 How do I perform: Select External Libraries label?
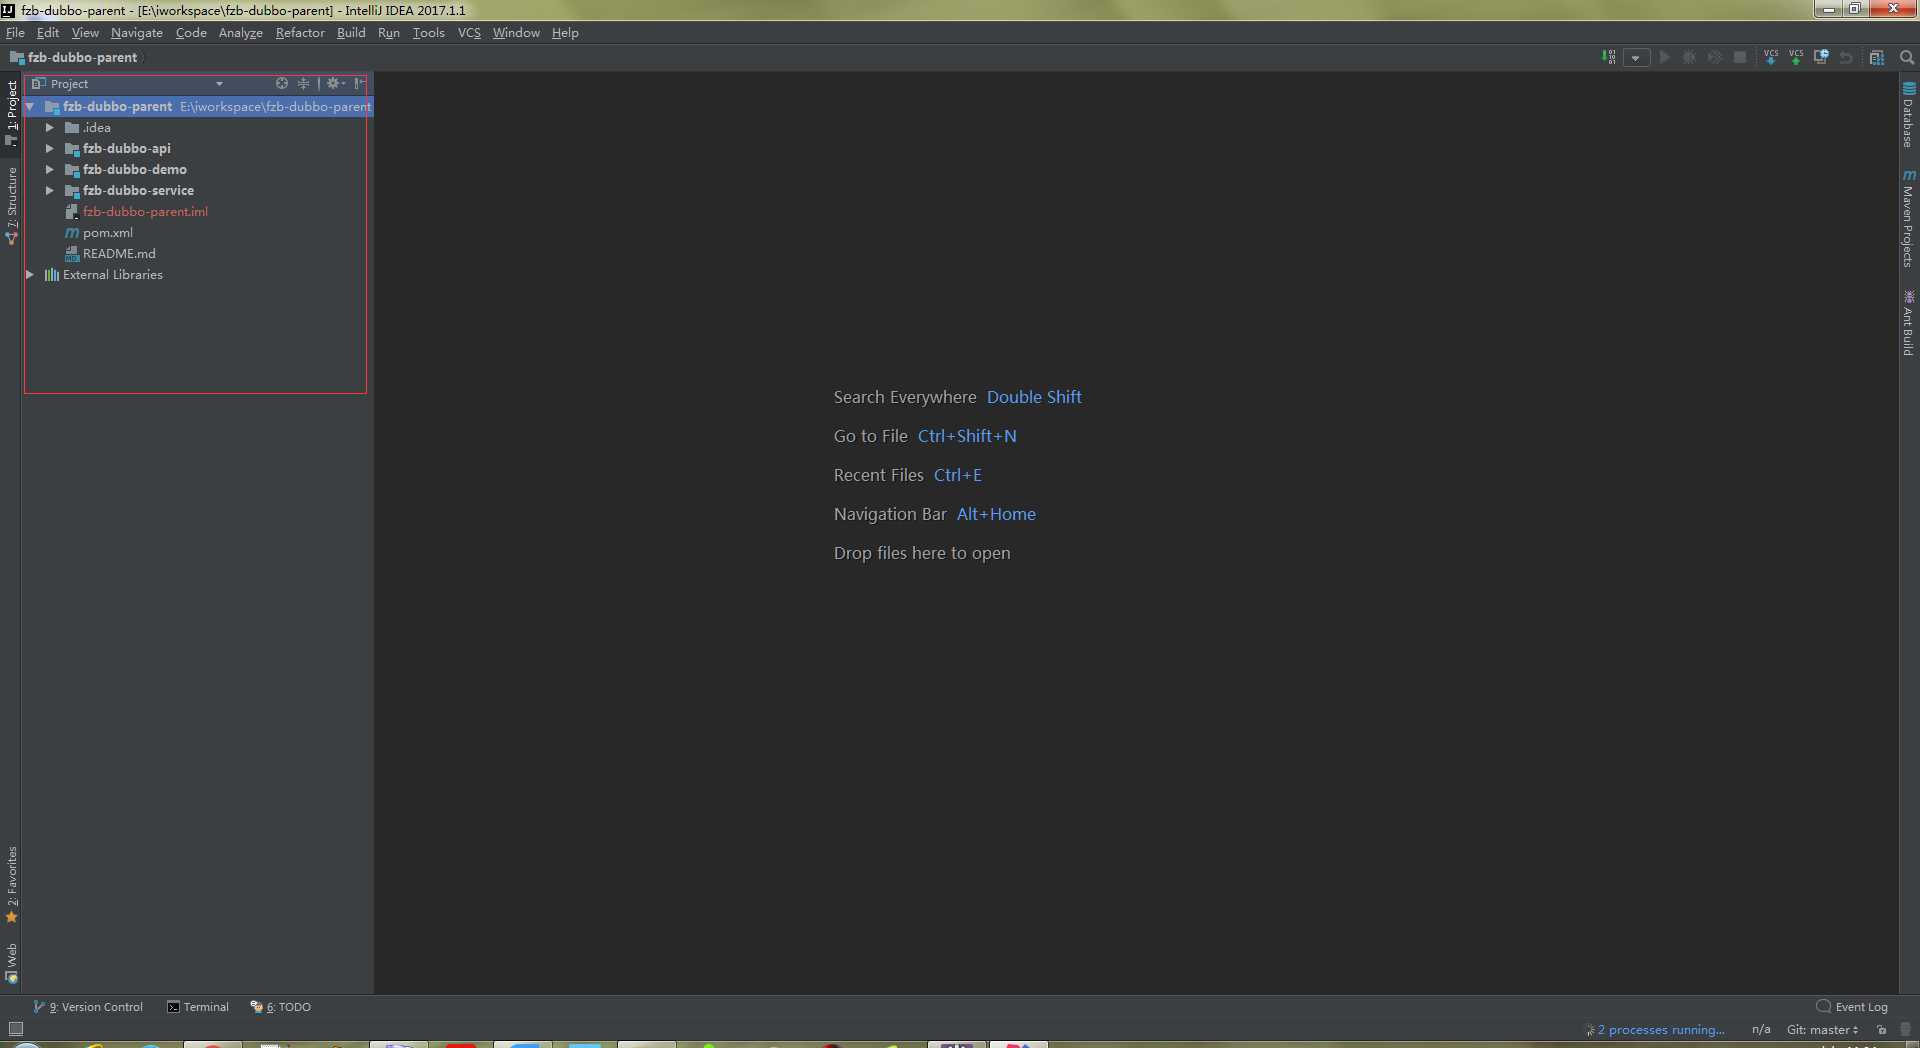tap(113, 274)
